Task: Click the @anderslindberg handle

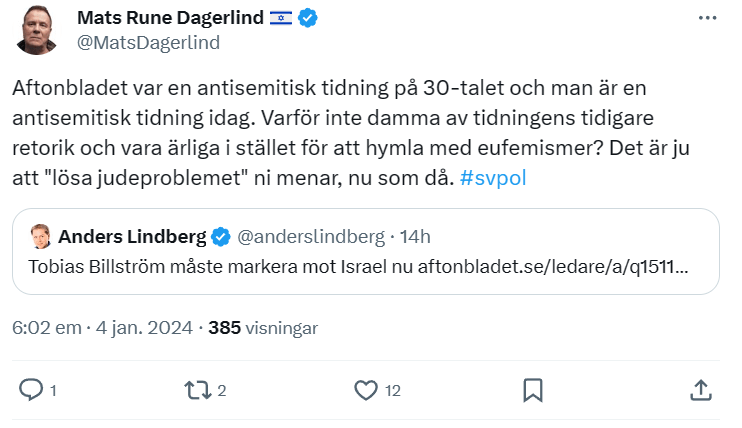Action: pyautogui.click(x=310, y=237)
